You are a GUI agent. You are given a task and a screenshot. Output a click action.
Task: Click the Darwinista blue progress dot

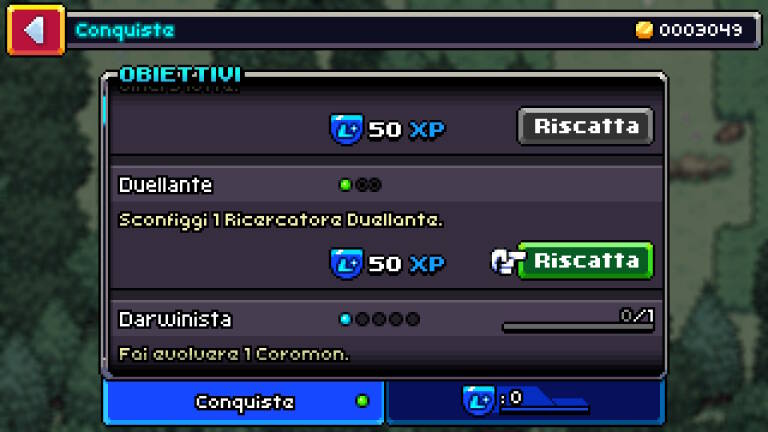point(345,319)
